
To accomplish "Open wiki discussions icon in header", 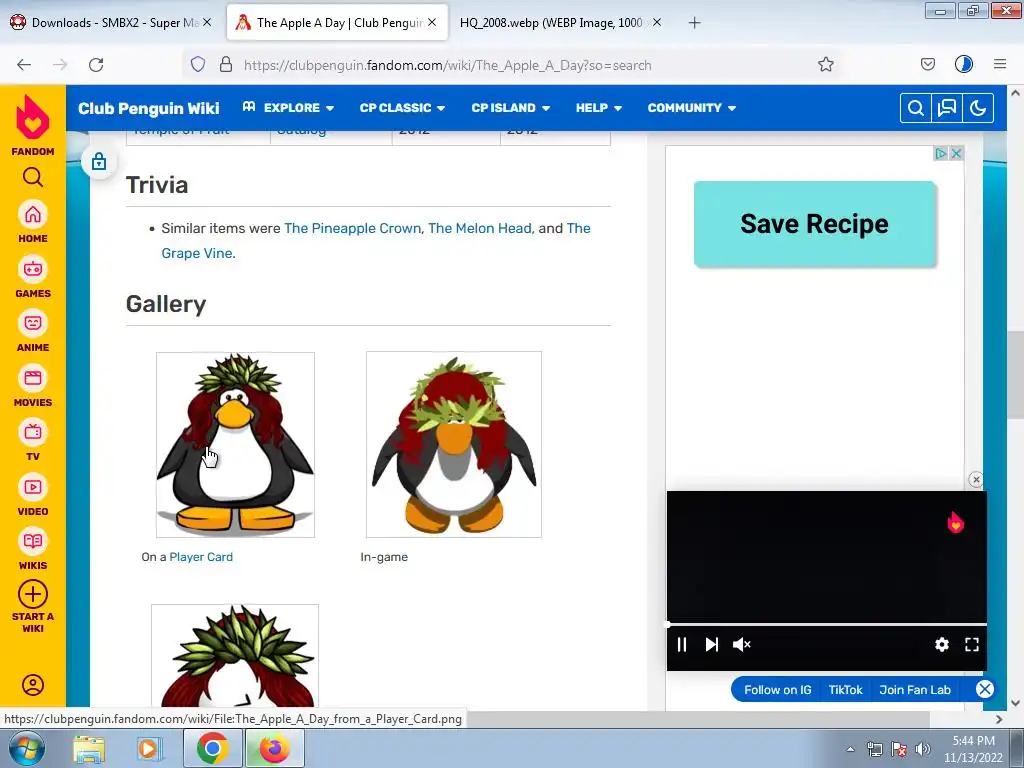I will [947, 108].
